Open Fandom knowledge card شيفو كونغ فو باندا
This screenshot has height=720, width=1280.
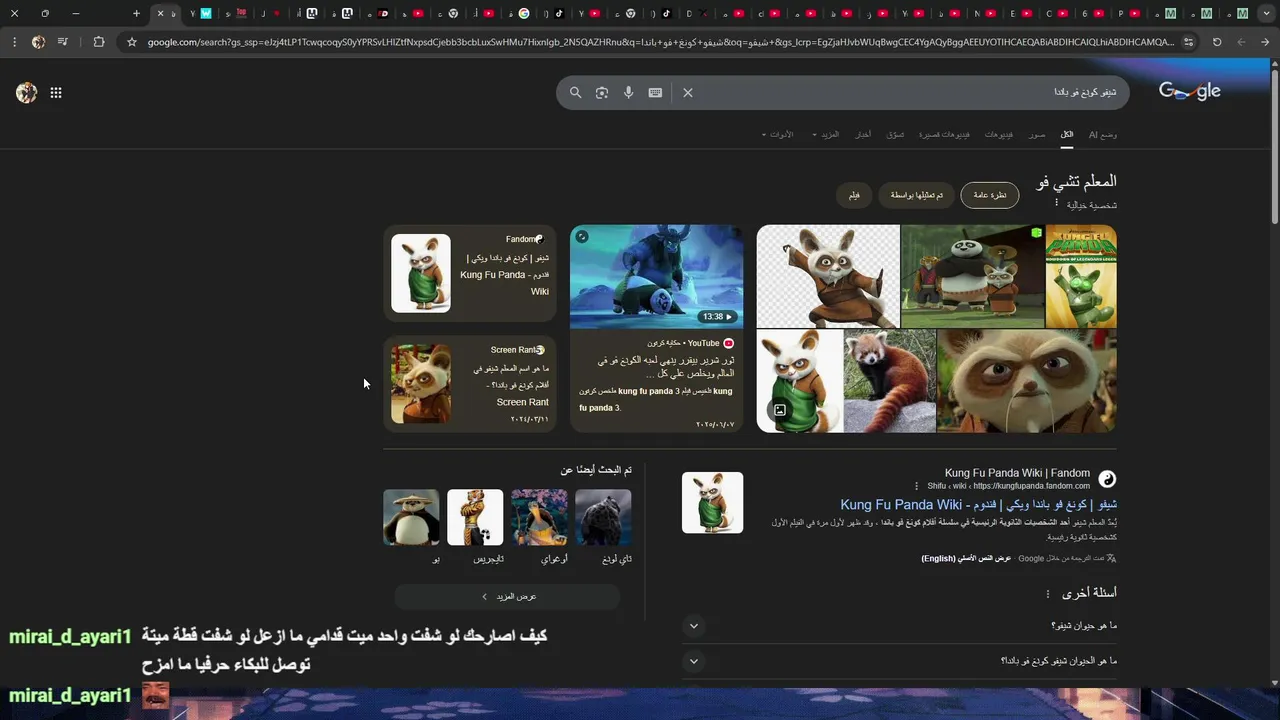[x=470, y=273]
